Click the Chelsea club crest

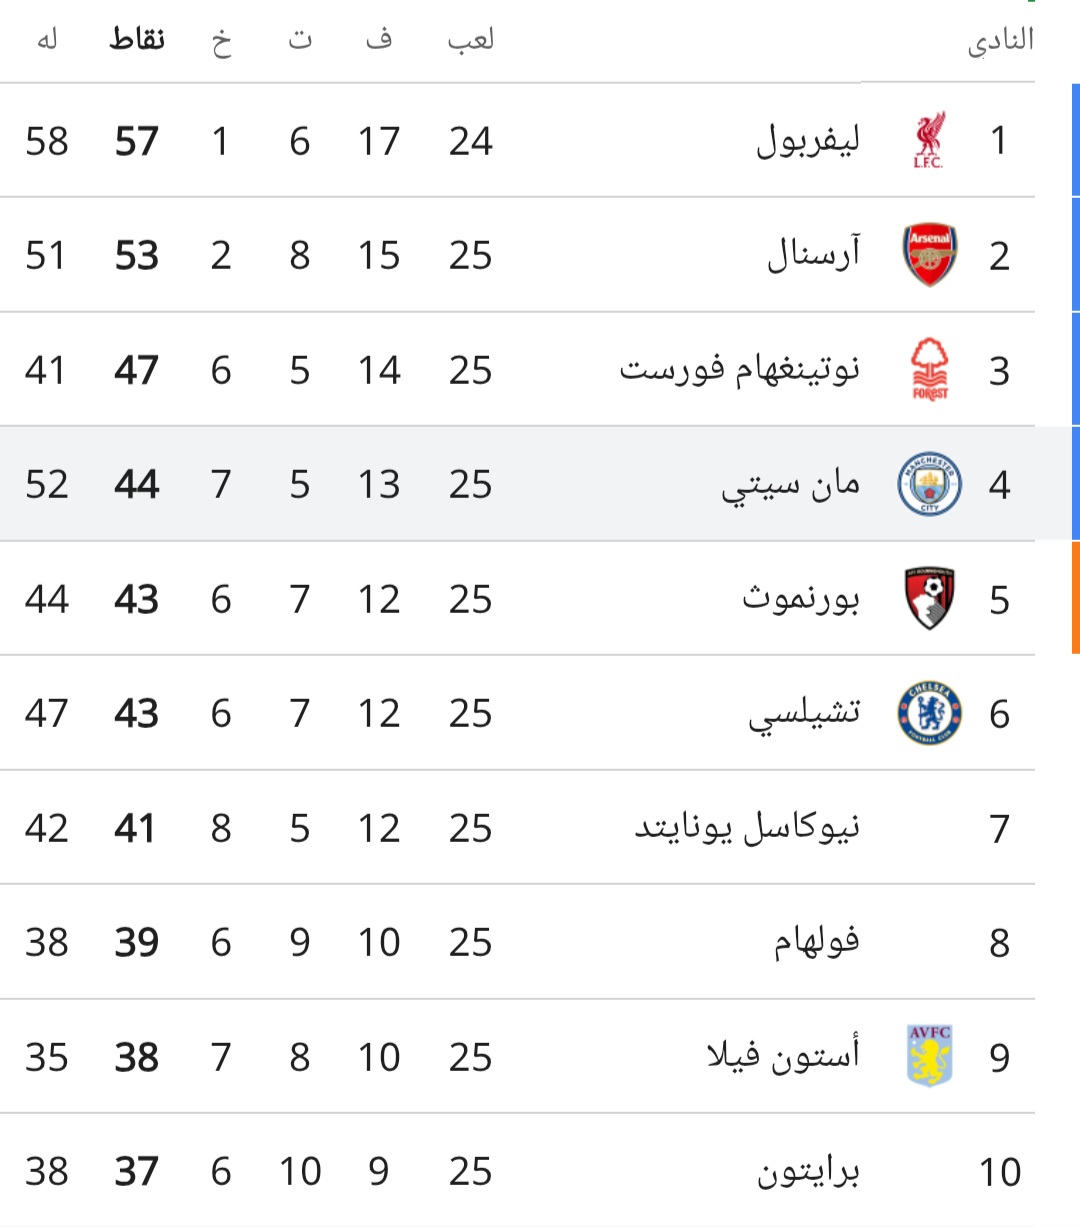[929, 713]
